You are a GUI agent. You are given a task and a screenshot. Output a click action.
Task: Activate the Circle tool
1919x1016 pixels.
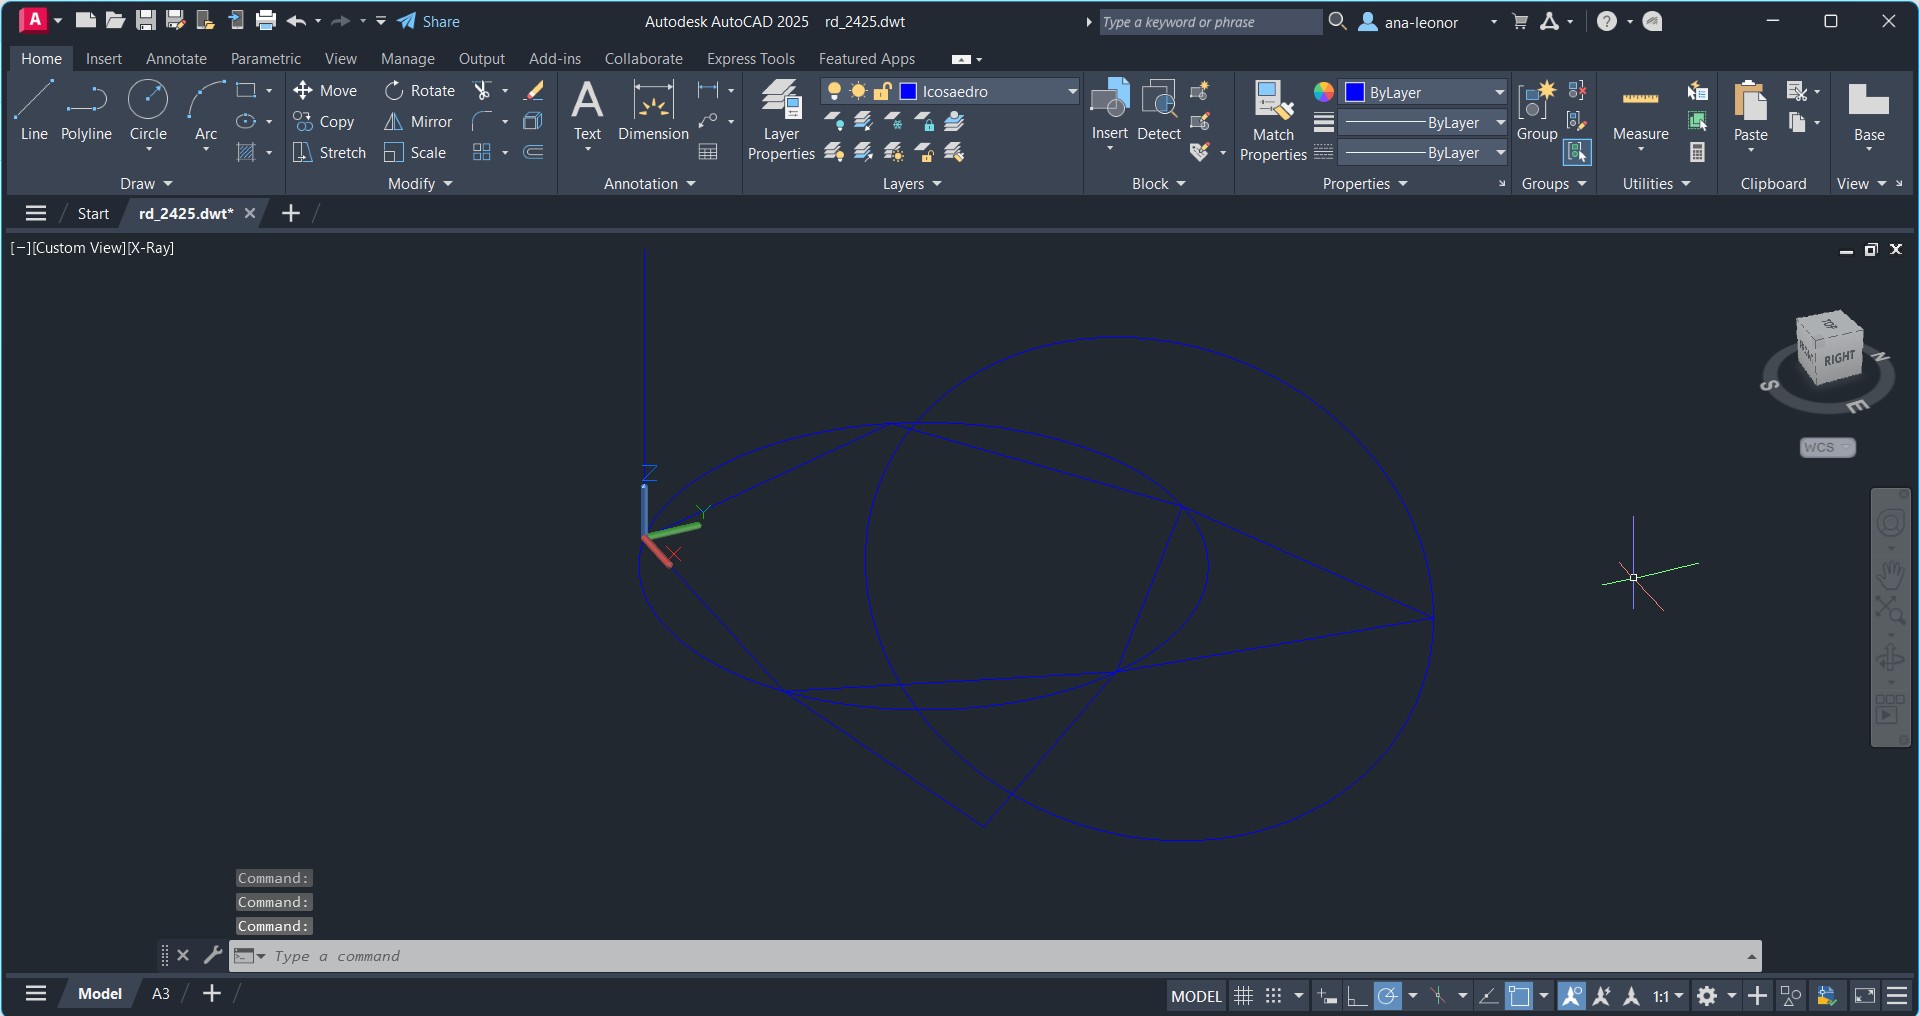point(148,110)
